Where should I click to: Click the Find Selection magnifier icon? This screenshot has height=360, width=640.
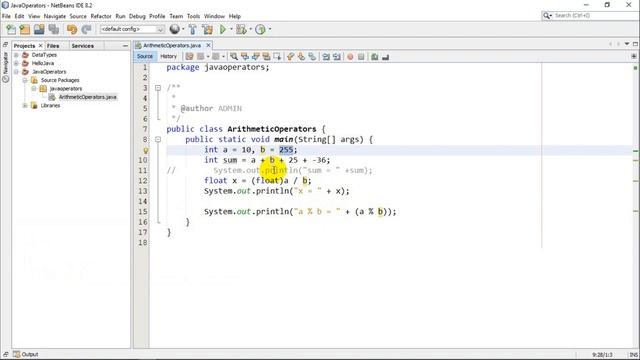click(233, 57)
